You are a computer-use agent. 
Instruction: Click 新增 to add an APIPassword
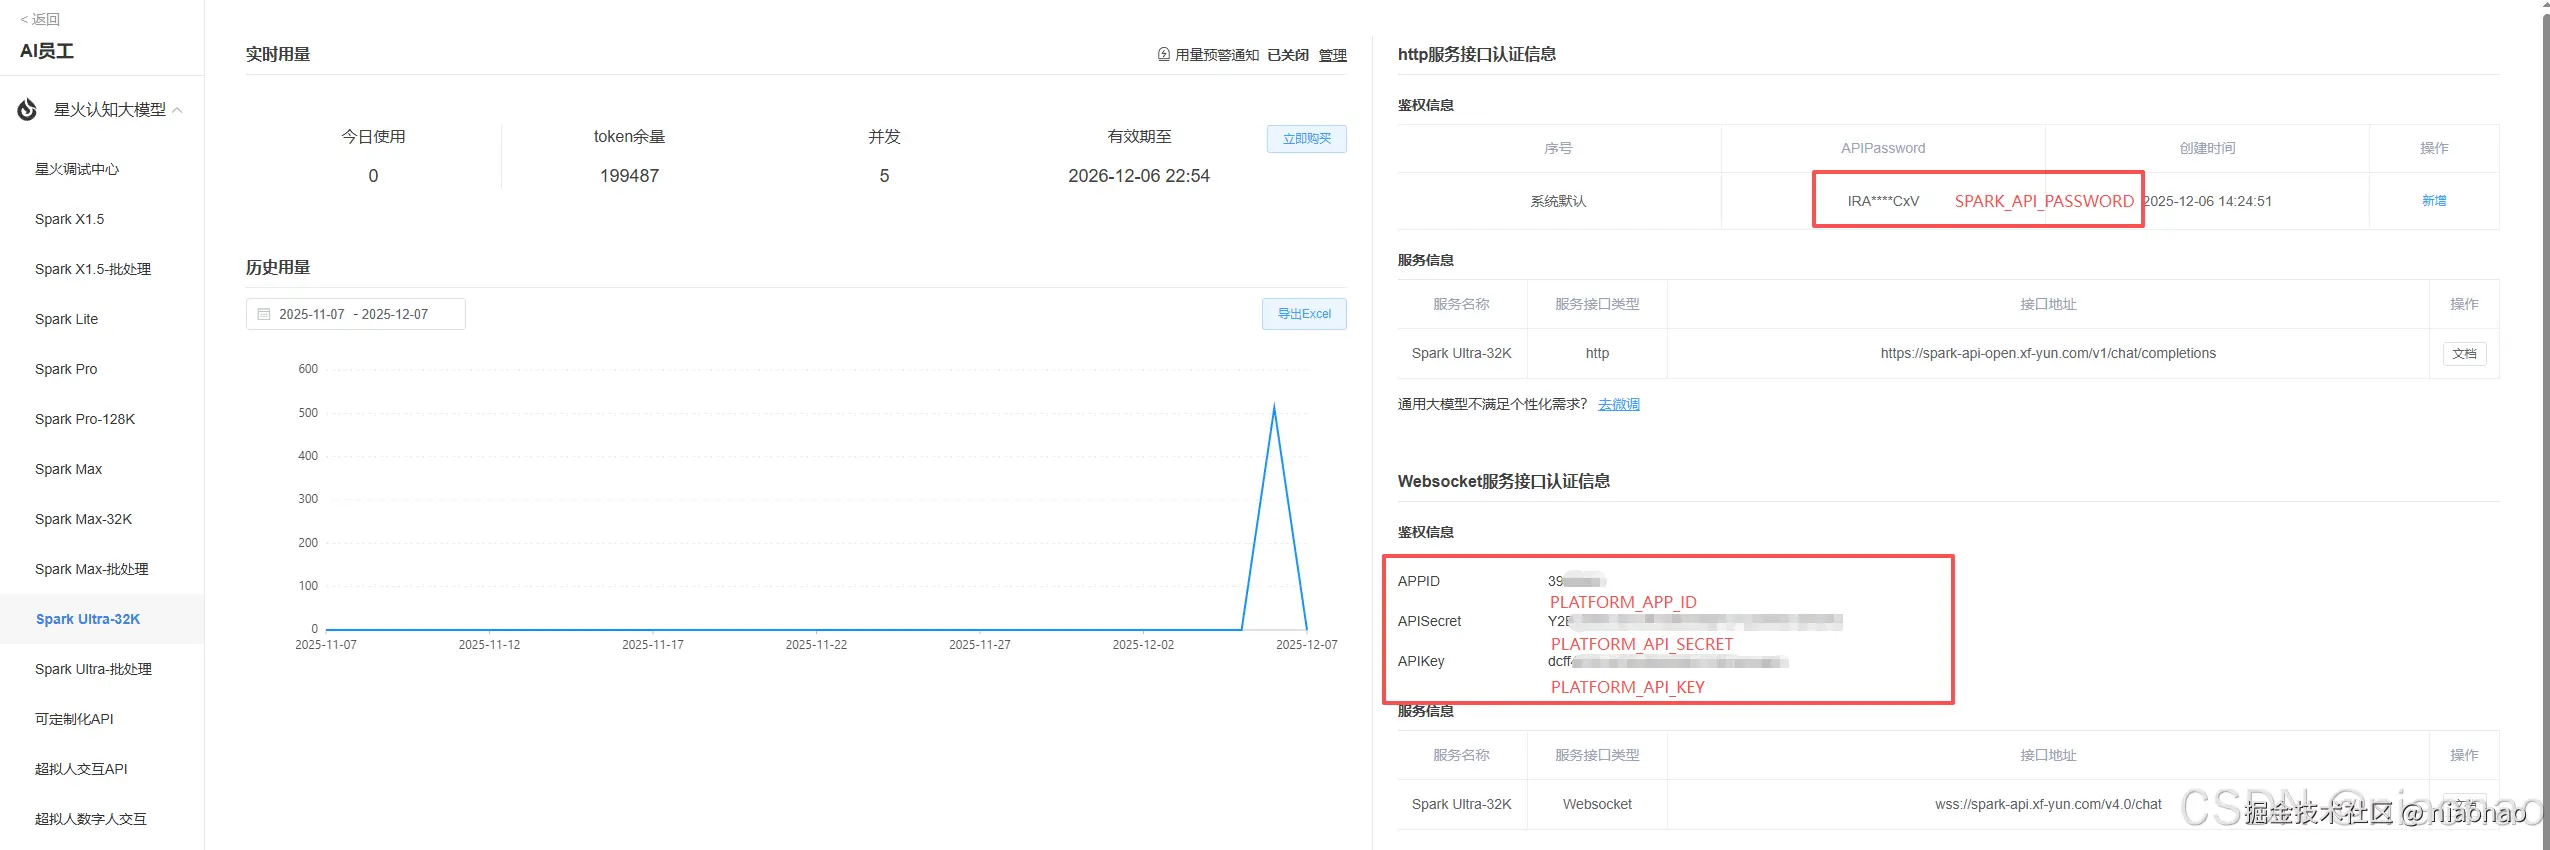coord(2433,201)
